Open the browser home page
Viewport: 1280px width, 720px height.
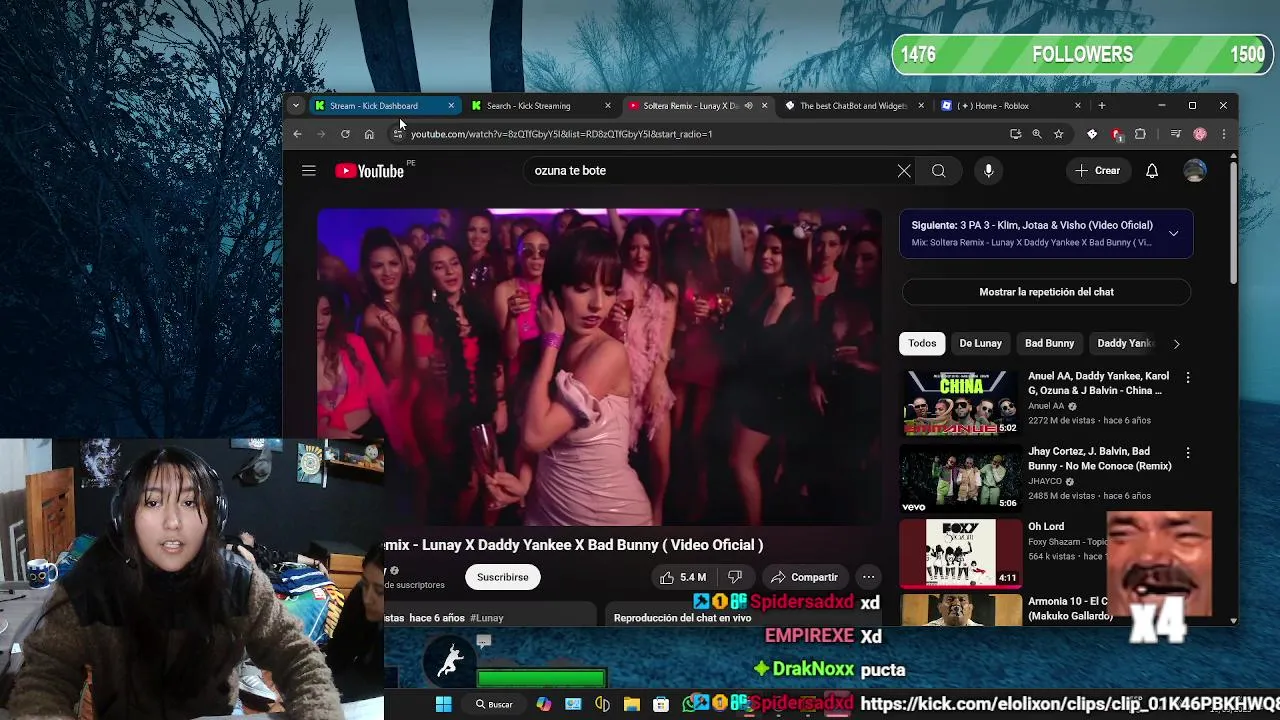click(x=369, y=134)
